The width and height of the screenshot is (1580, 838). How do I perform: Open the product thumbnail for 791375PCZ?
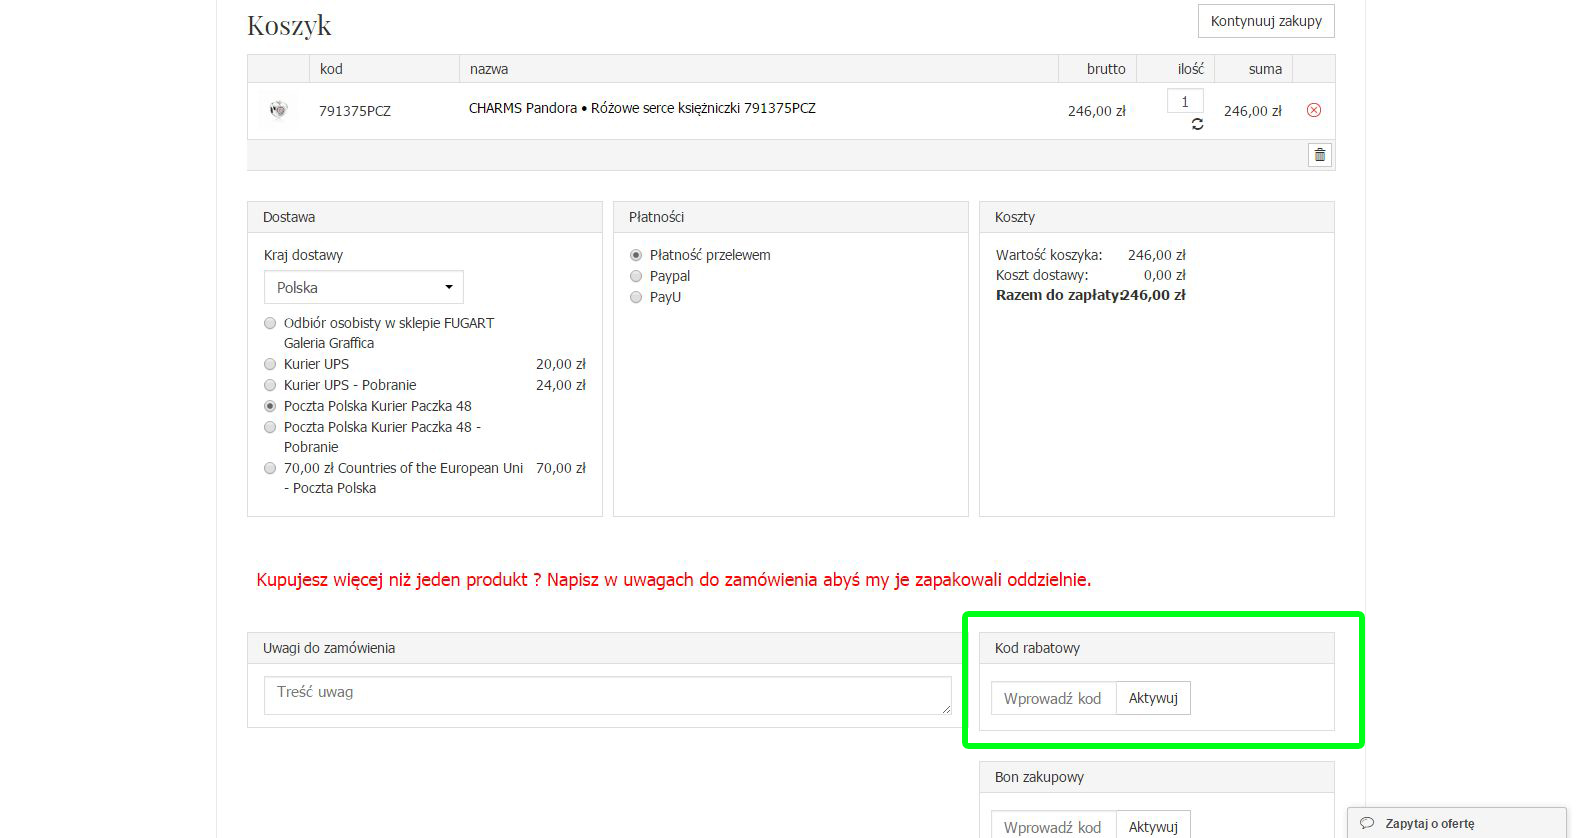pos(279,109)
